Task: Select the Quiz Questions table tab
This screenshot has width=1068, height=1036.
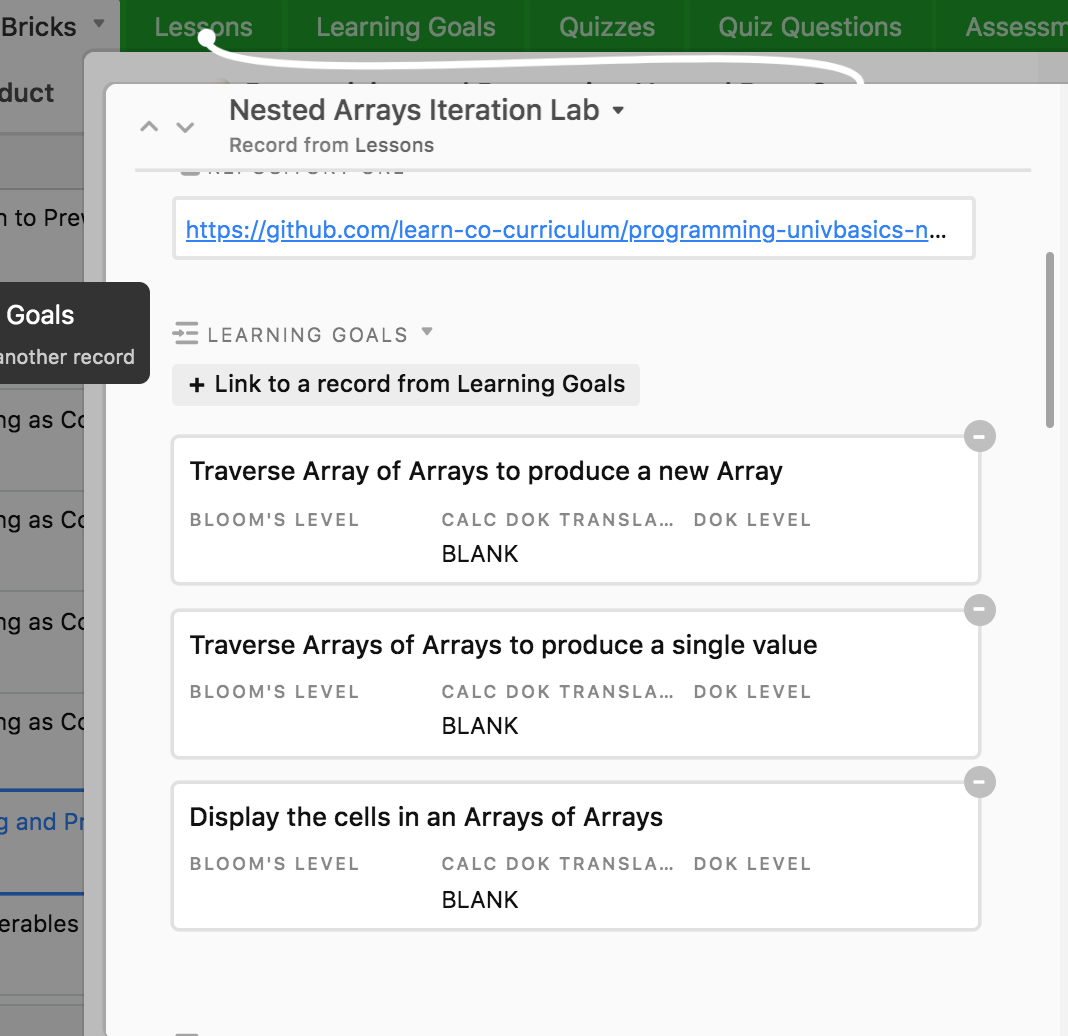Action: click(809, 27)
